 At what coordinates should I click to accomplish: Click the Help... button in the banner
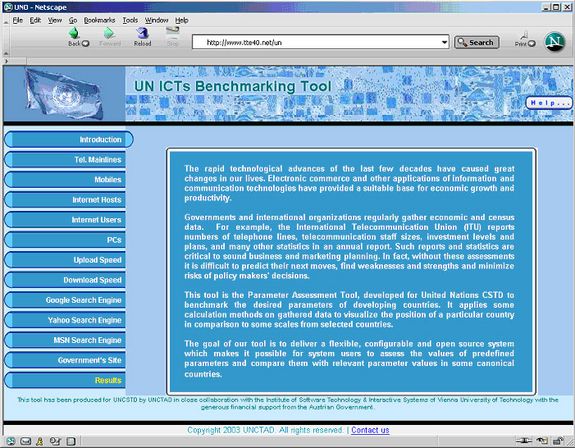click(x=549, y=103)
